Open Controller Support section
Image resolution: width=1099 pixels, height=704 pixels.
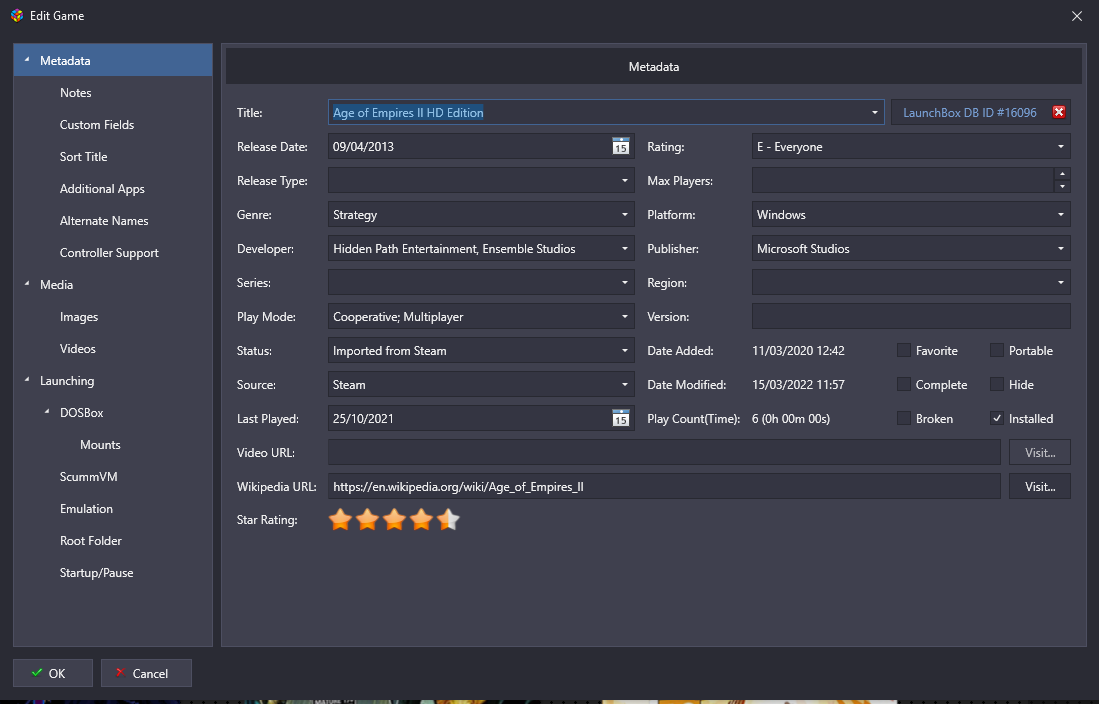click(x=109, y=252)
